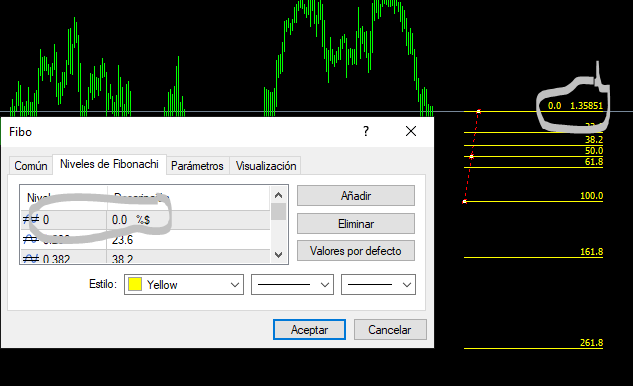Image resolution: width=633 pixels, height=386 pixels.
Task: Switch to the Común tab
Action: [31, 166]
